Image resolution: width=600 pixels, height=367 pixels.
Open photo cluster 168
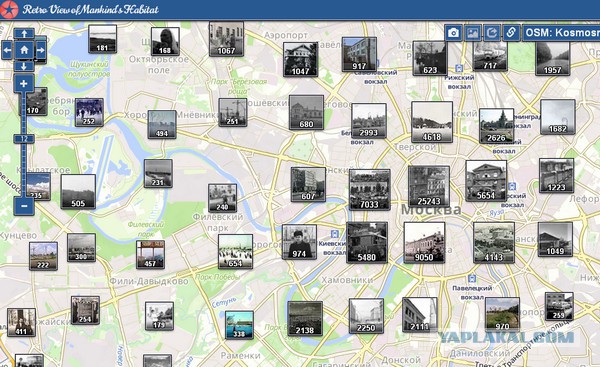point(165,41)
